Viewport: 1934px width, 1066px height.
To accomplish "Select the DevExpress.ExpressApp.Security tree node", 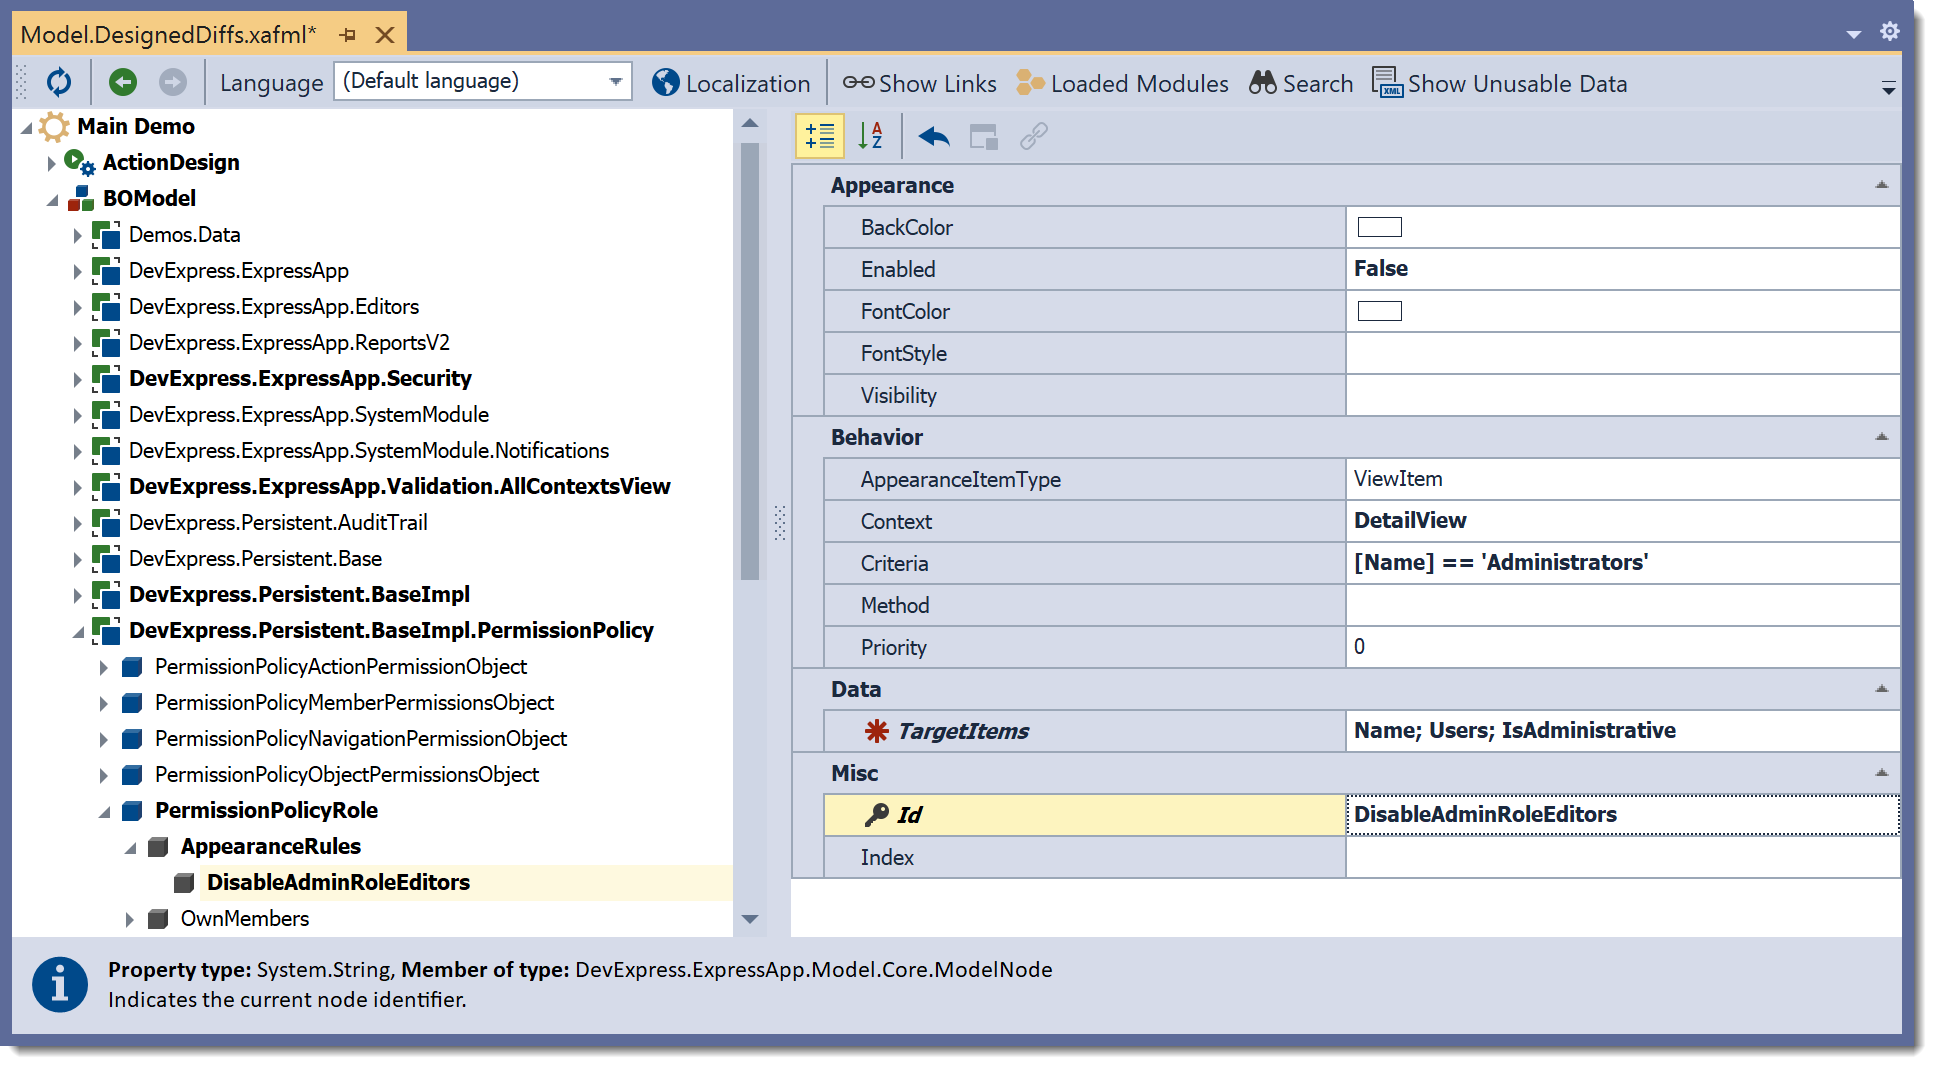I will tap(300, 378).
